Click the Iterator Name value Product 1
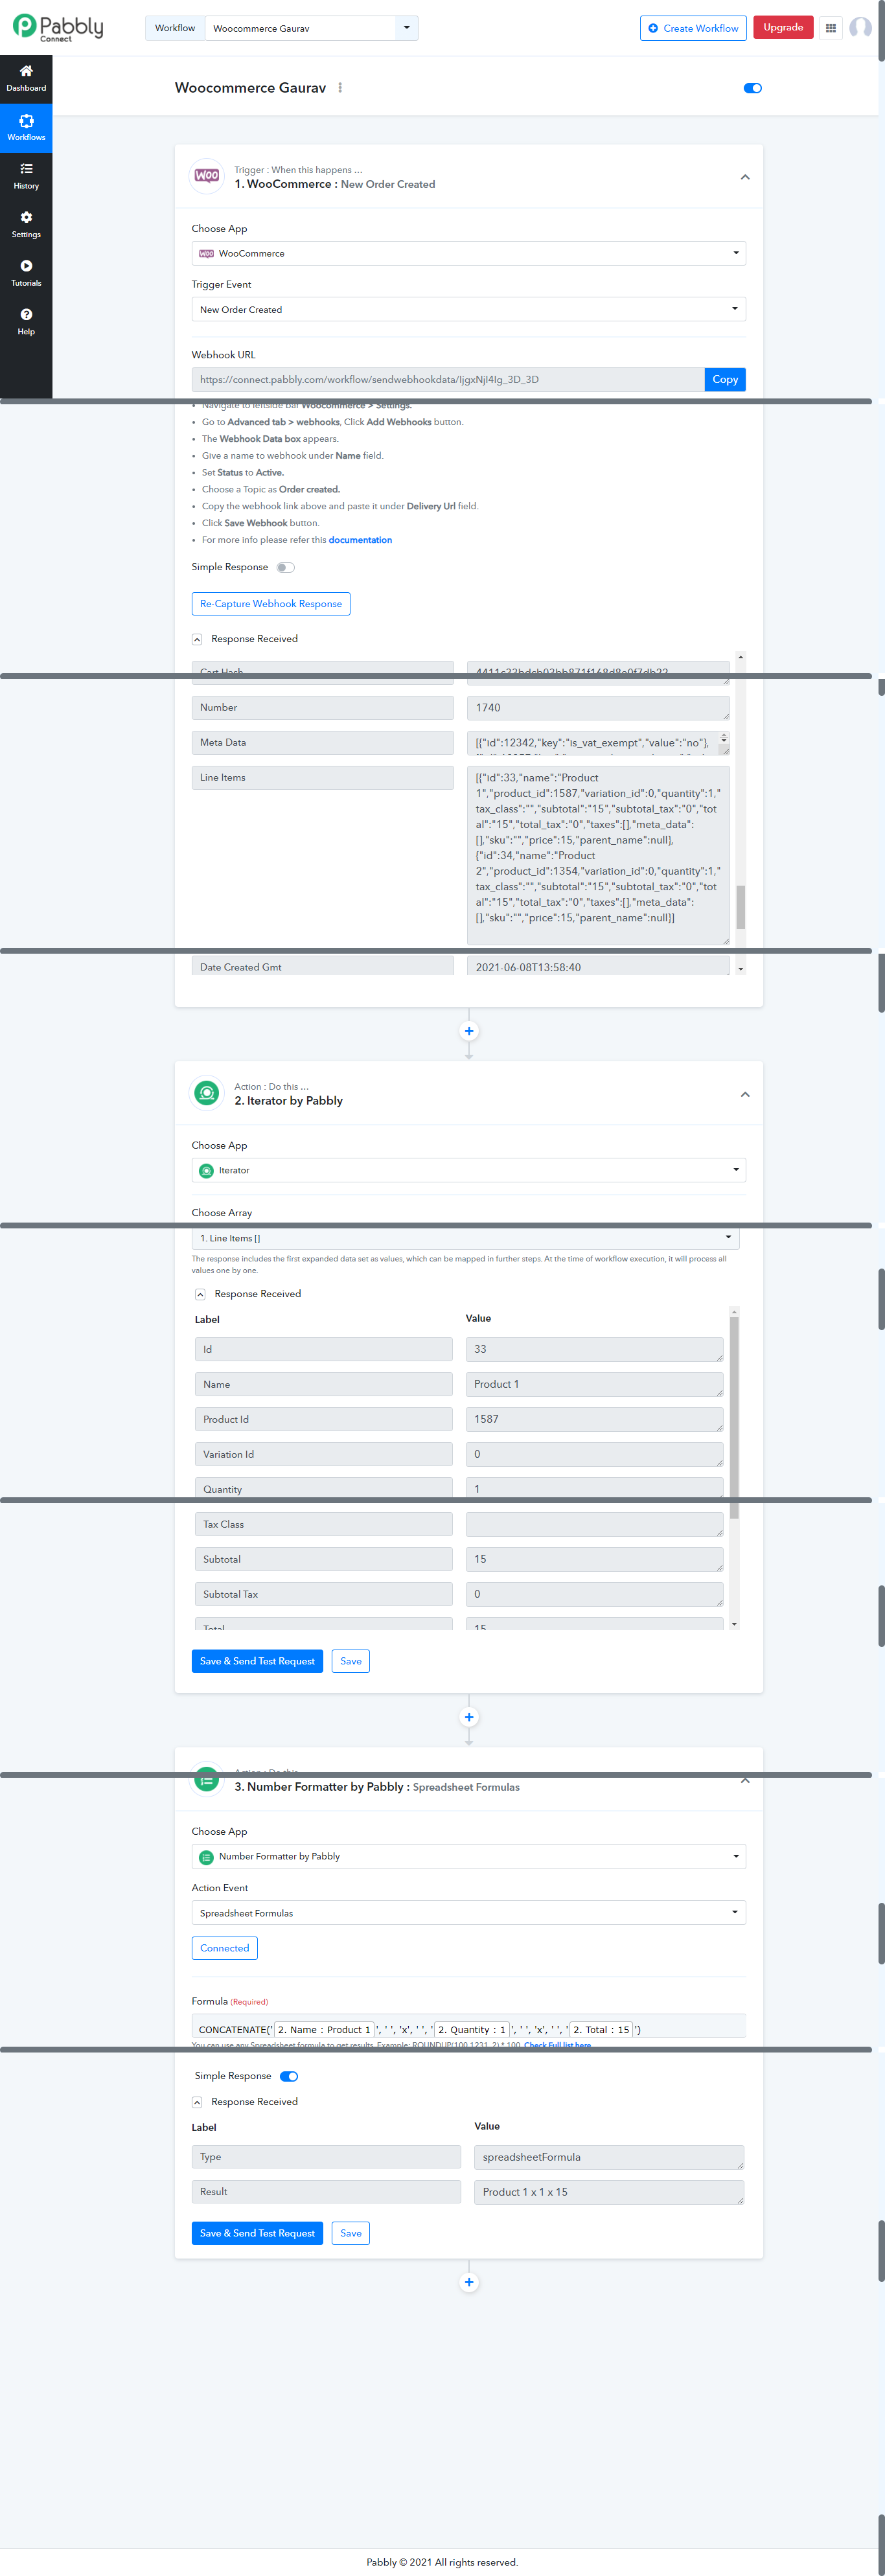The height and width of the screenshot is (2576, 885). [594, 1384]
